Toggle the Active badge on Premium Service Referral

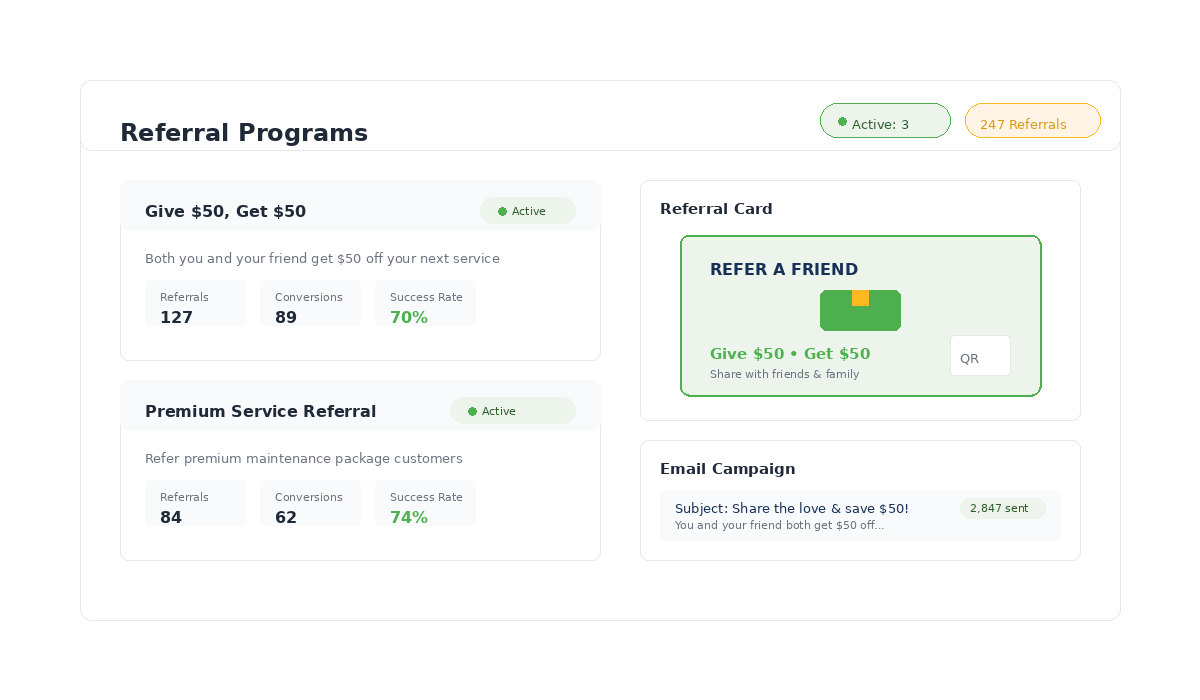(x=512, y=410)
